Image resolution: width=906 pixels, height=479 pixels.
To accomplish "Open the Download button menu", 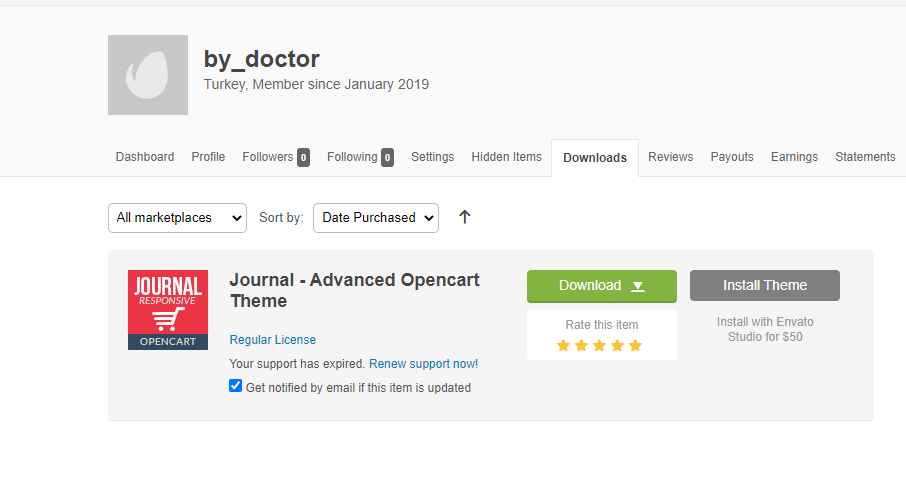I will [x=601, y=286].
